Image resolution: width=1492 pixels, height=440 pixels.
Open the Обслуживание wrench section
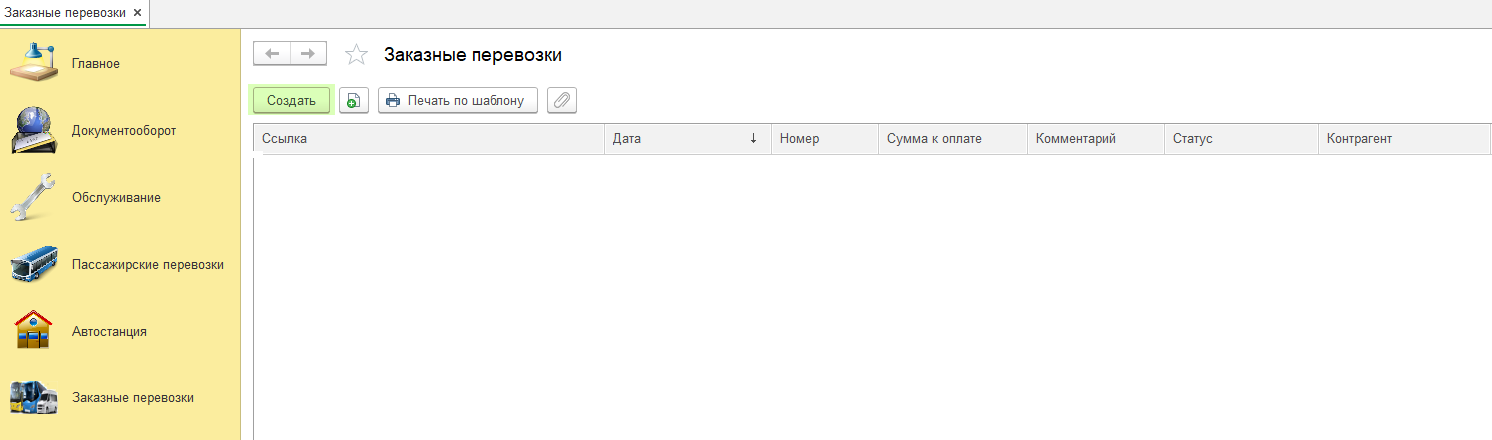[x=116, y=197]
